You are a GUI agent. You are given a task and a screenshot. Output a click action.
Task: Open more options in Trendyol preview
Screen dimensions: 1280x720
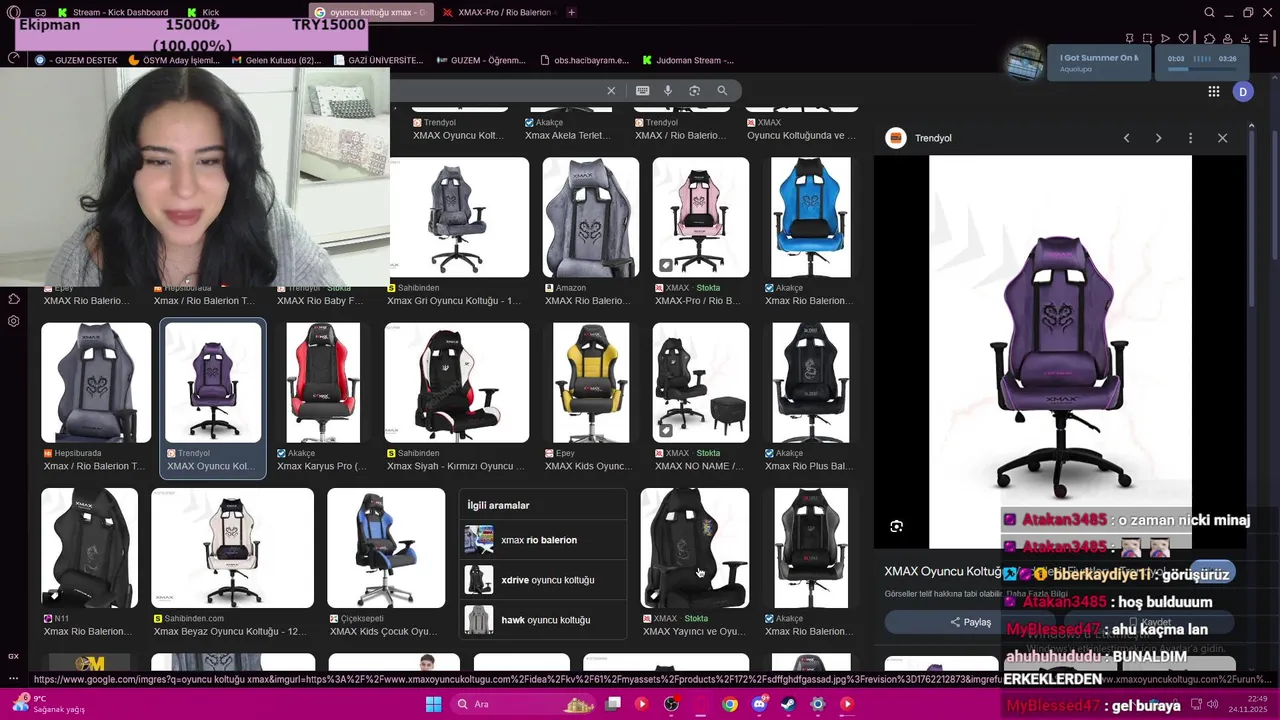[x=1190, y=138]
